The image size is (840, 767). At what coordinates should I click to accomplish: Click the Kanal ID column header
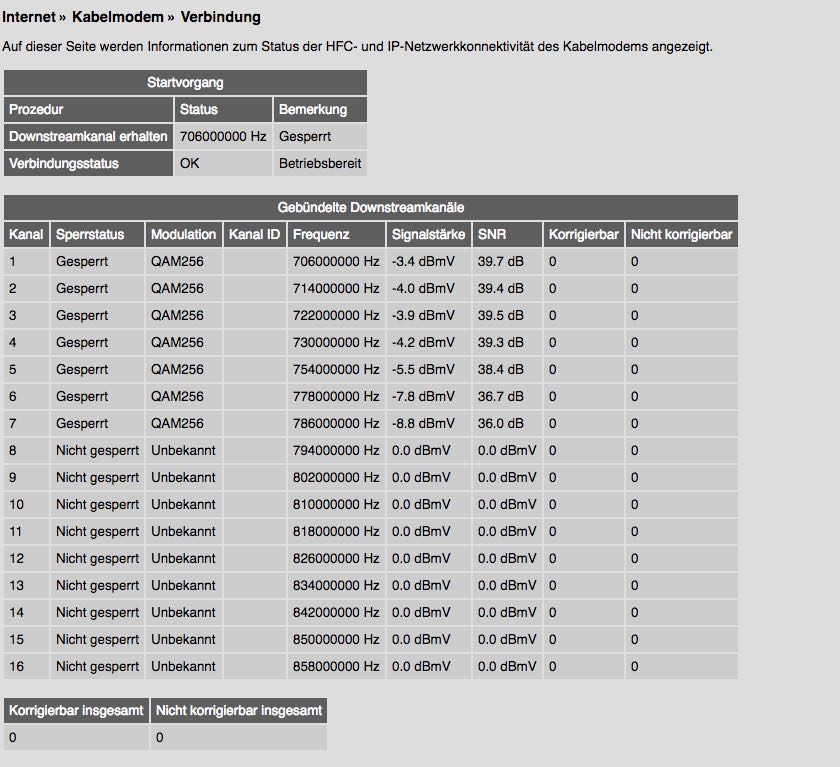254,234
